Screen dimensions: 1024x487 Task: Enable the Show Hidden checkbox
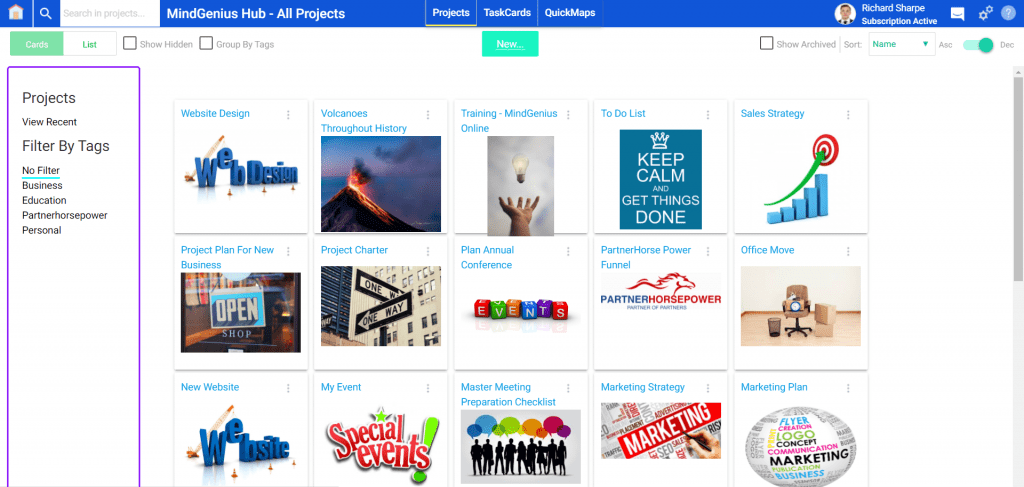[x=130, y=44]
